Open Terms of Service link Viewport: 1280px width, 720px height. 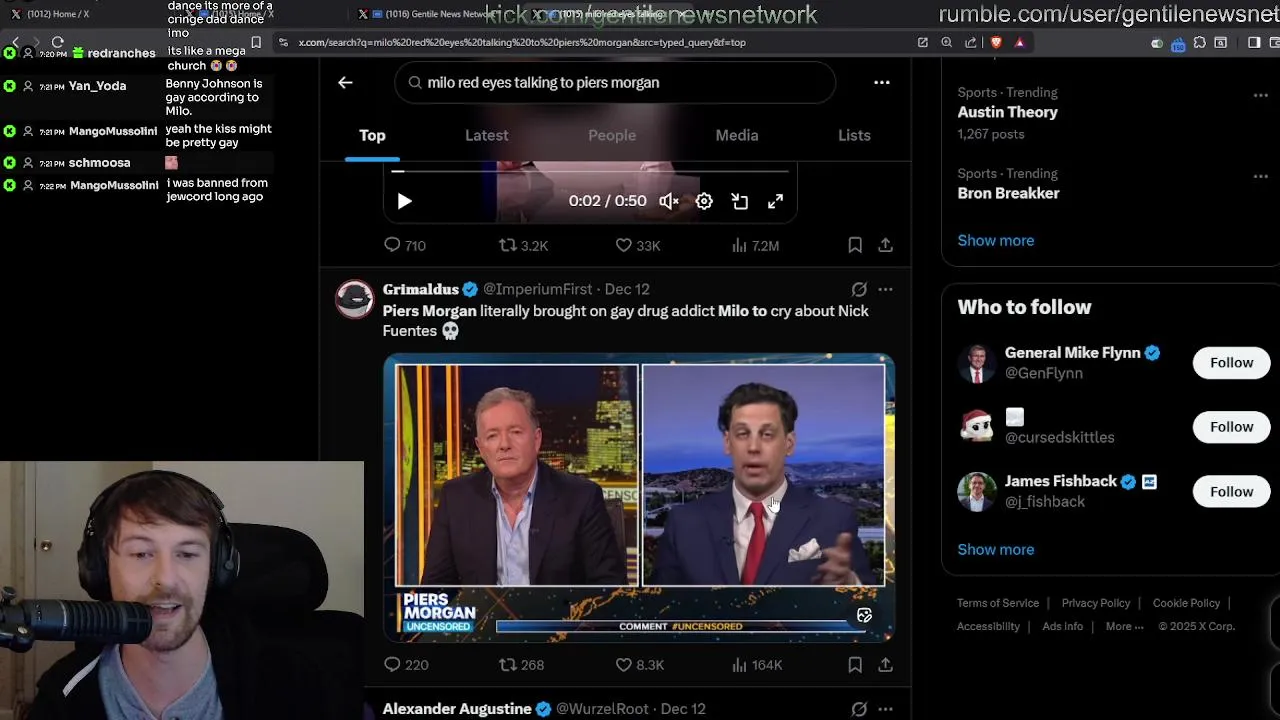[x=998, y=603]
